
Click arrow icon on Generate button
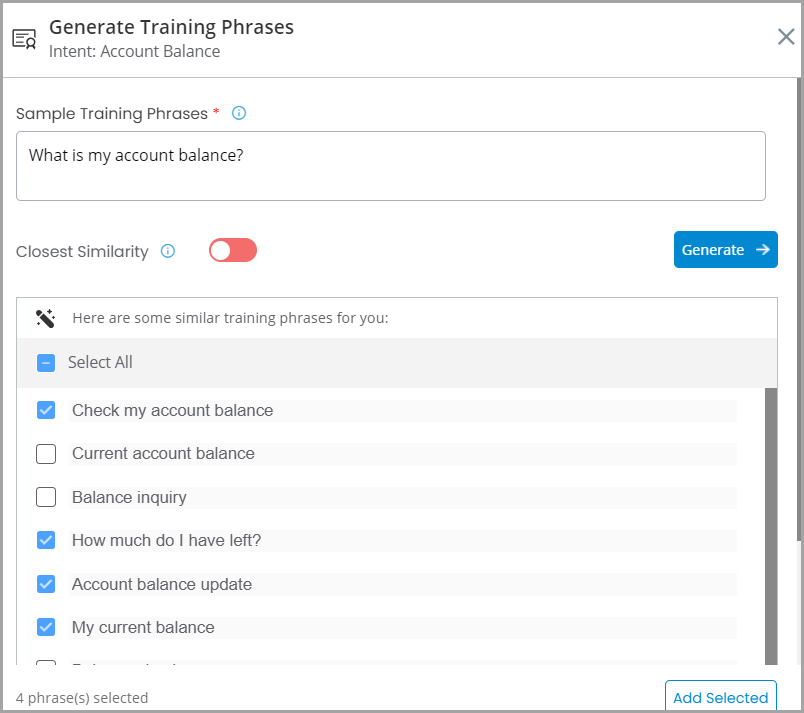763,250
